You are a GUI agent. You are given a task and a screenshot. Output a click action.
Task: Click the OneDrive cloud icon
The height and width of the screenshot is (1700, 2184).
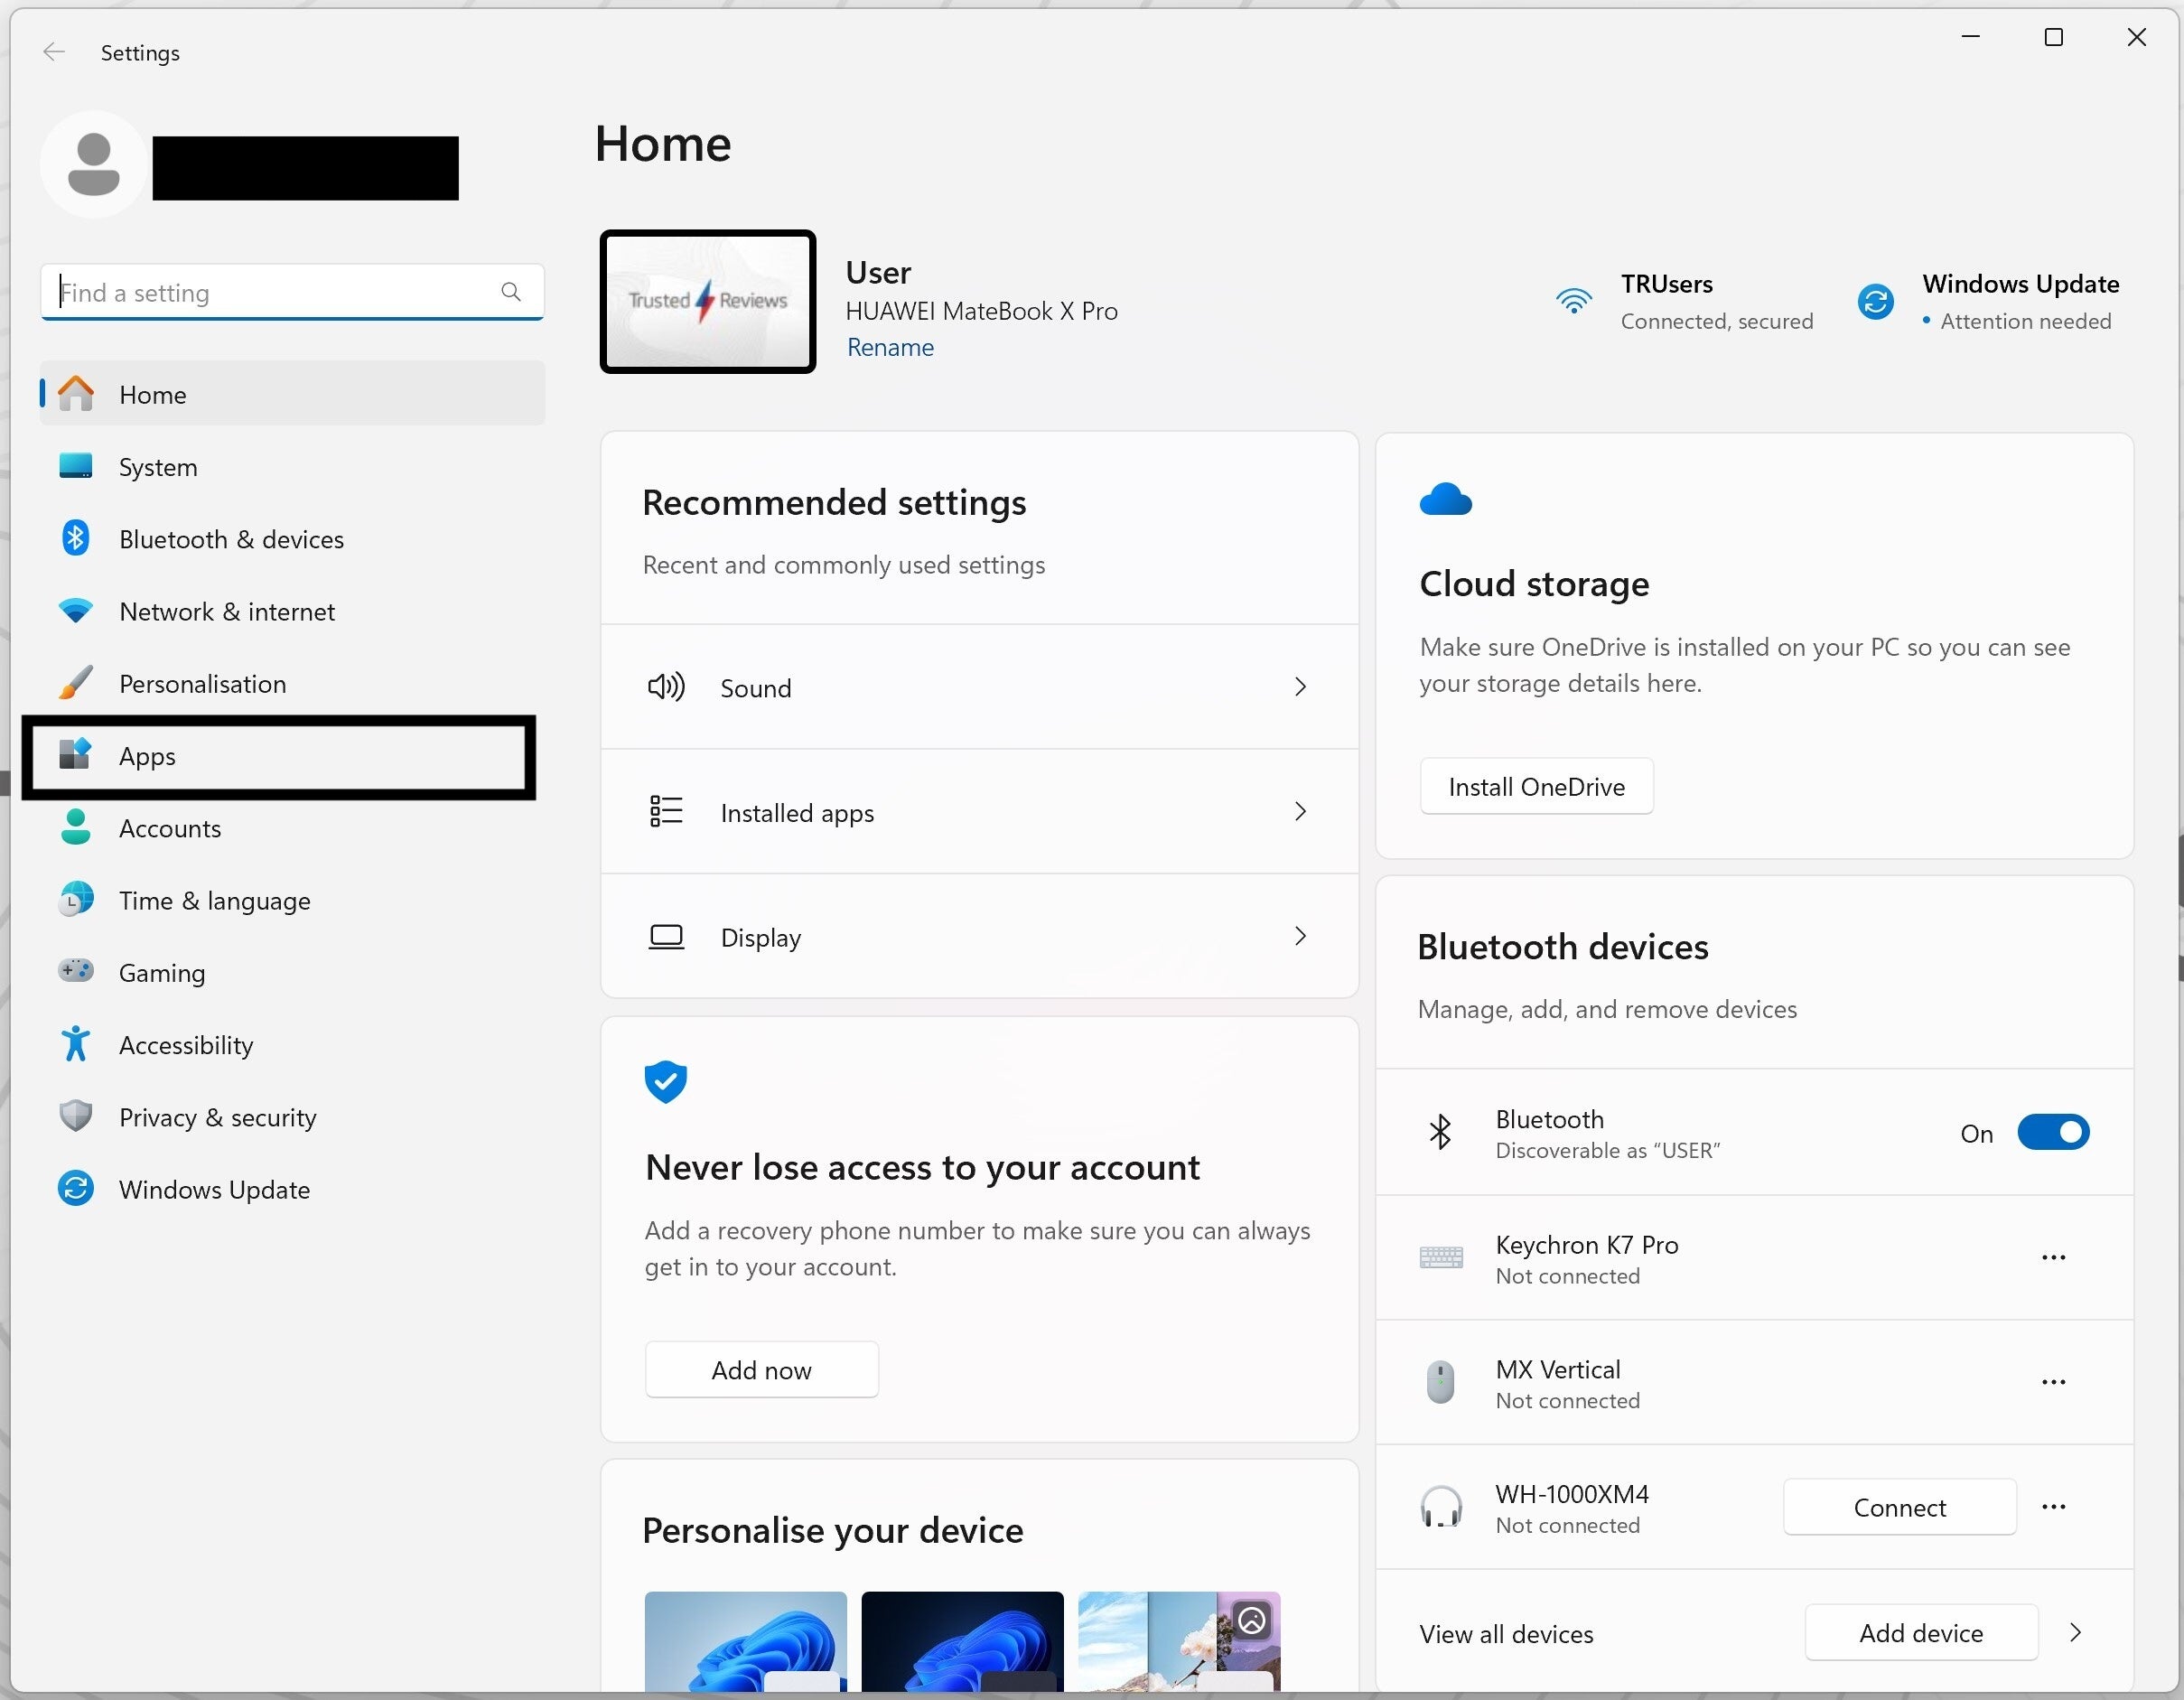[x=1446, y=499]
